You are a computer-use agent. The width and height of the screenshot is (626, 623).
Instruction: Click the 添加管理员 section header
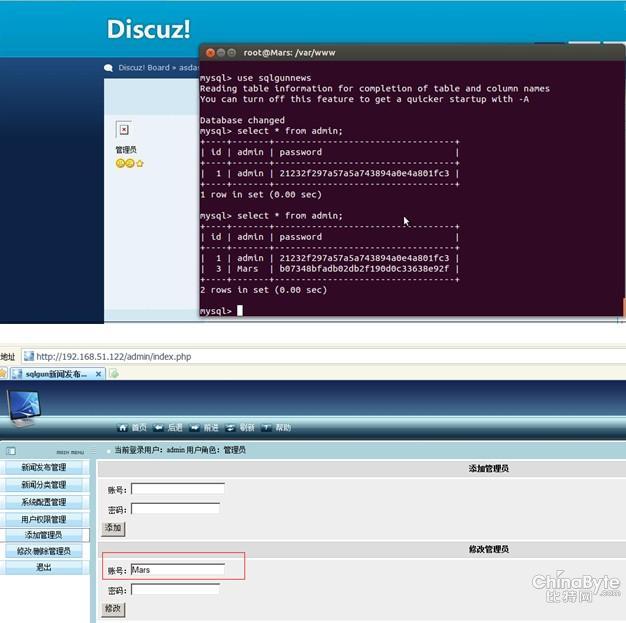489,468
